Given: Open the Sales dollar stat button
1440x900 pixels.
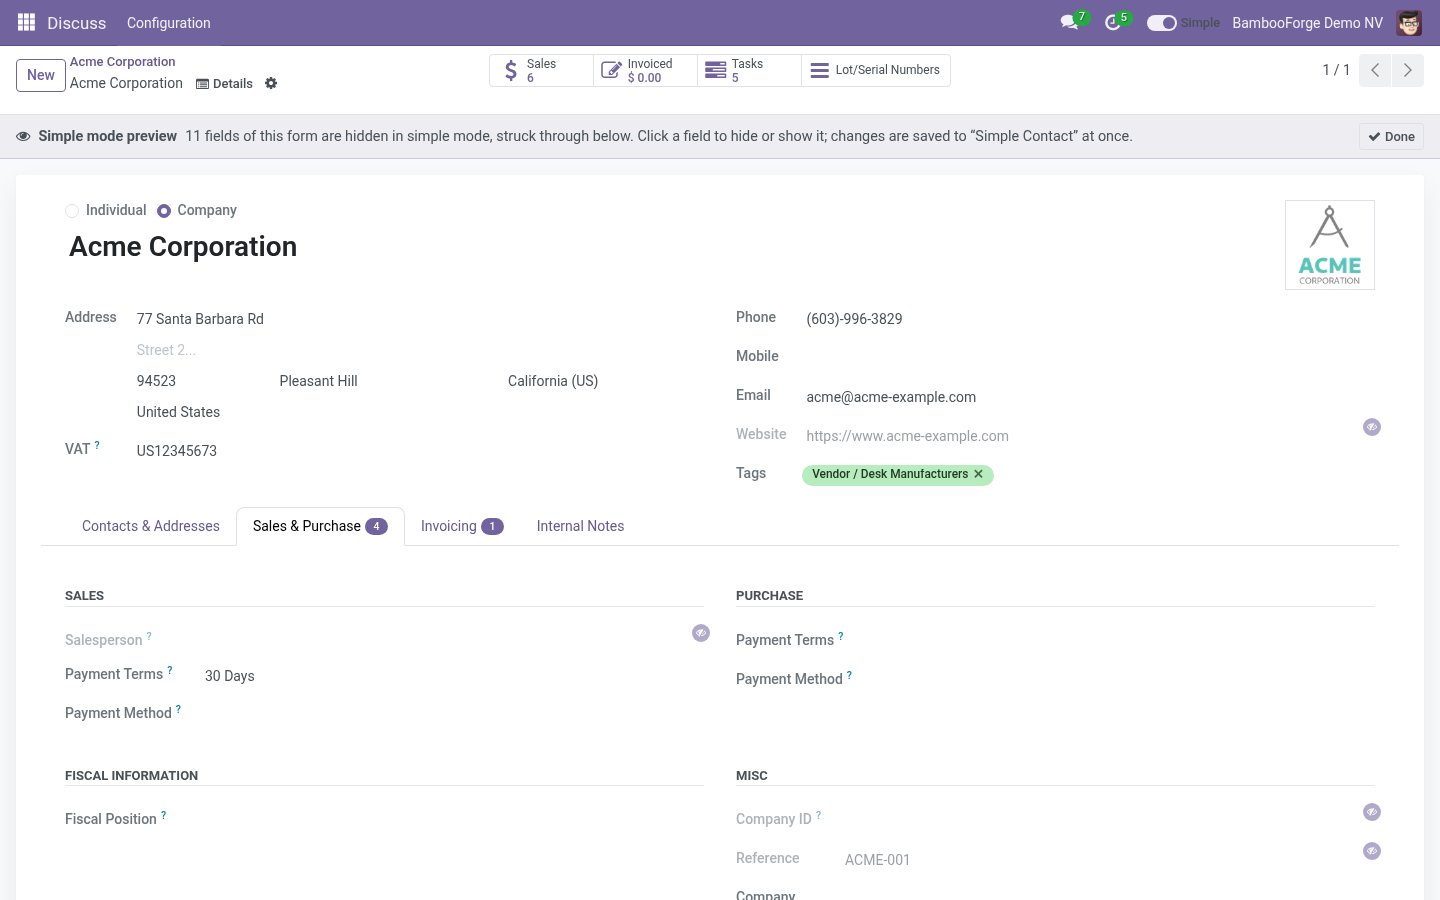Looking at the screenshot, I should click(541, 70).
